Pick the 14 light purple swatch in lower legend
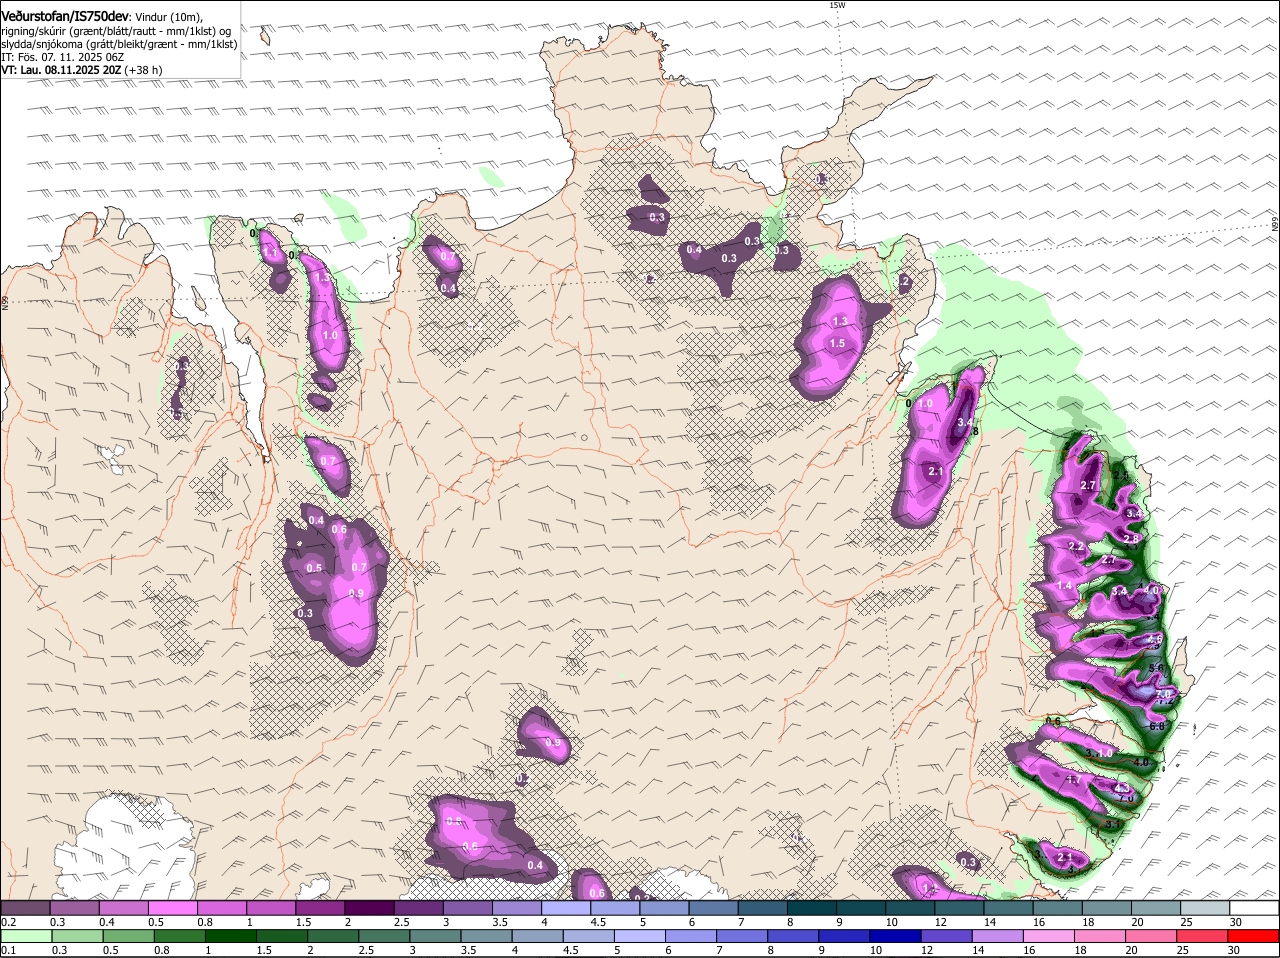1280x958 pixels. click(x=998, y=936)
